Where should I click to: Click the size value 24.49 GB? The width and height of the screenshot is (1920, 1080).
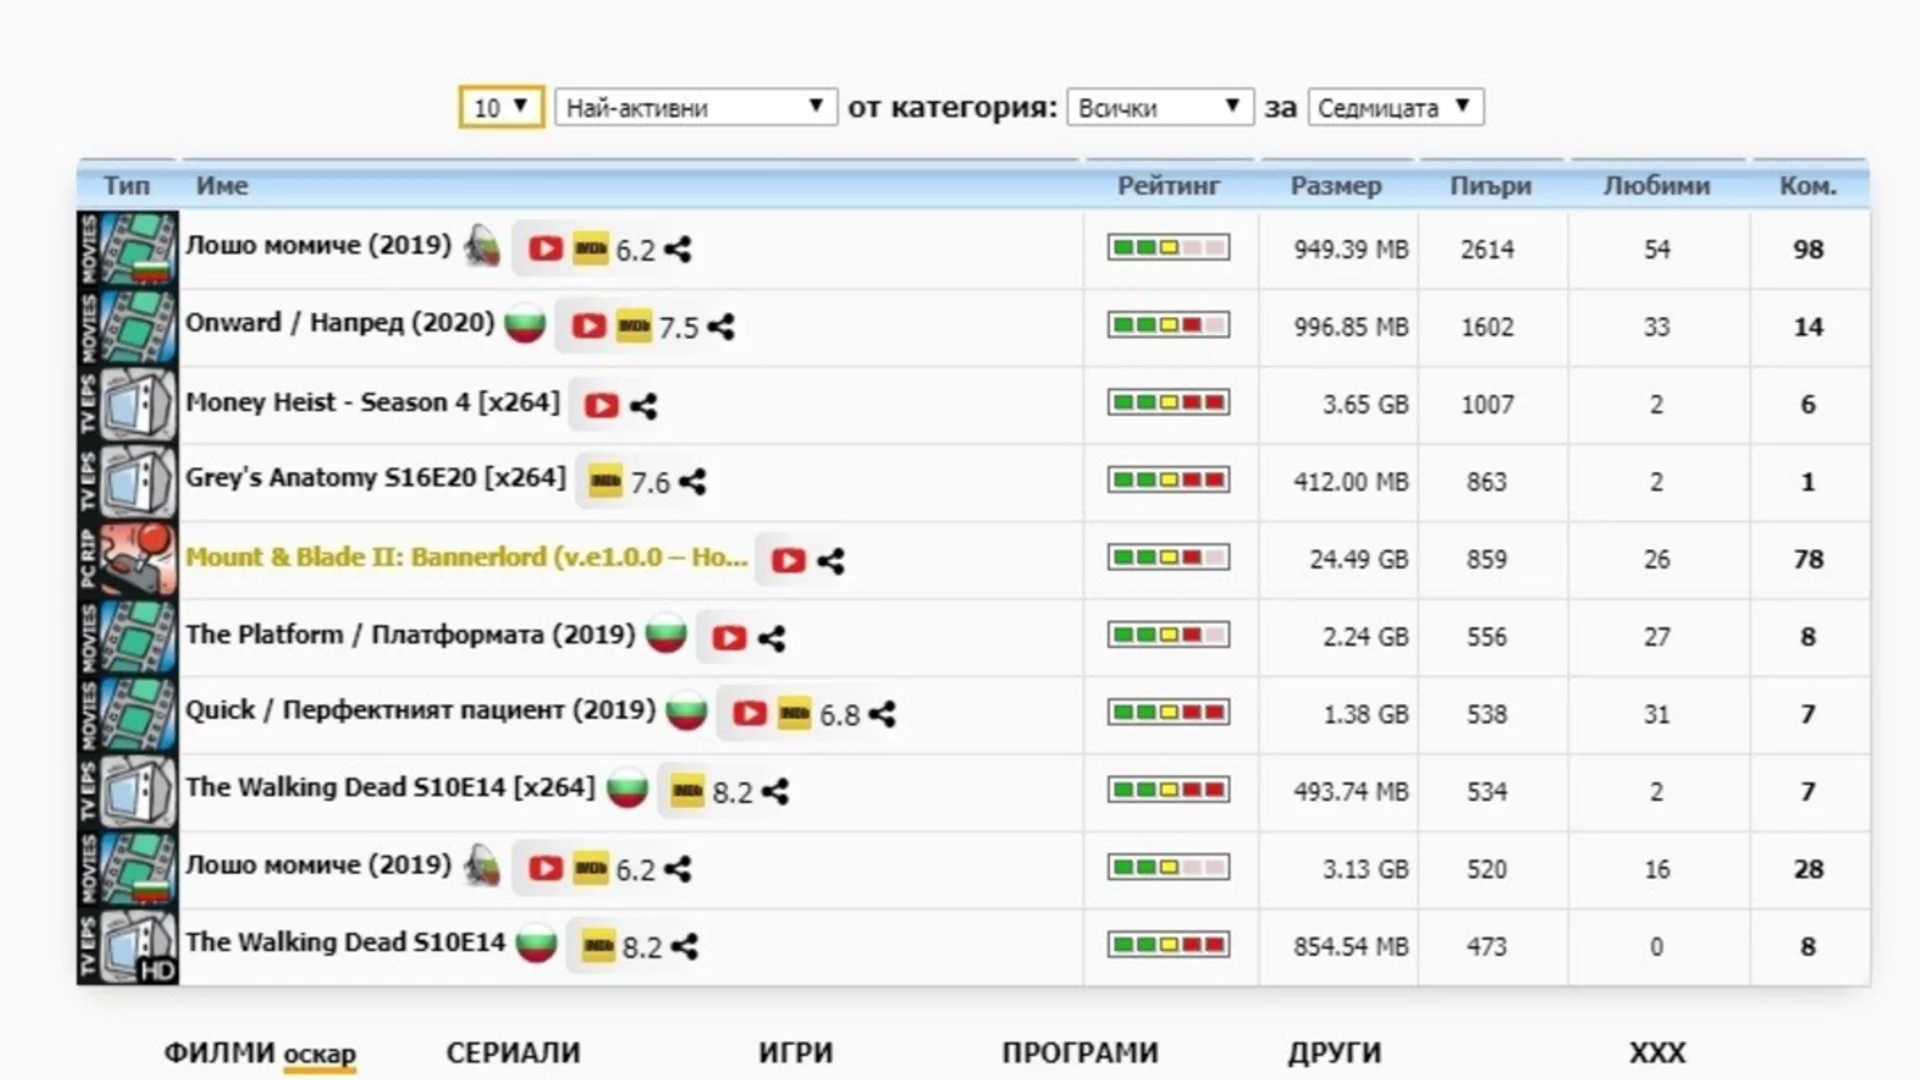point(1360,559)
